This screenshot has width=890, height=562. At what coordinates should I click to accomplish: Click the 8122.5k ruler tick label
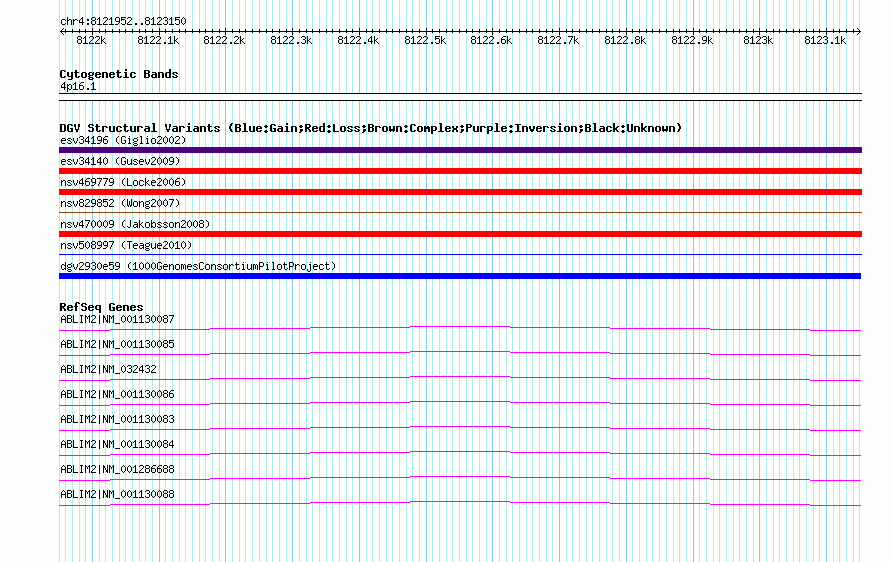coord(425,40)
